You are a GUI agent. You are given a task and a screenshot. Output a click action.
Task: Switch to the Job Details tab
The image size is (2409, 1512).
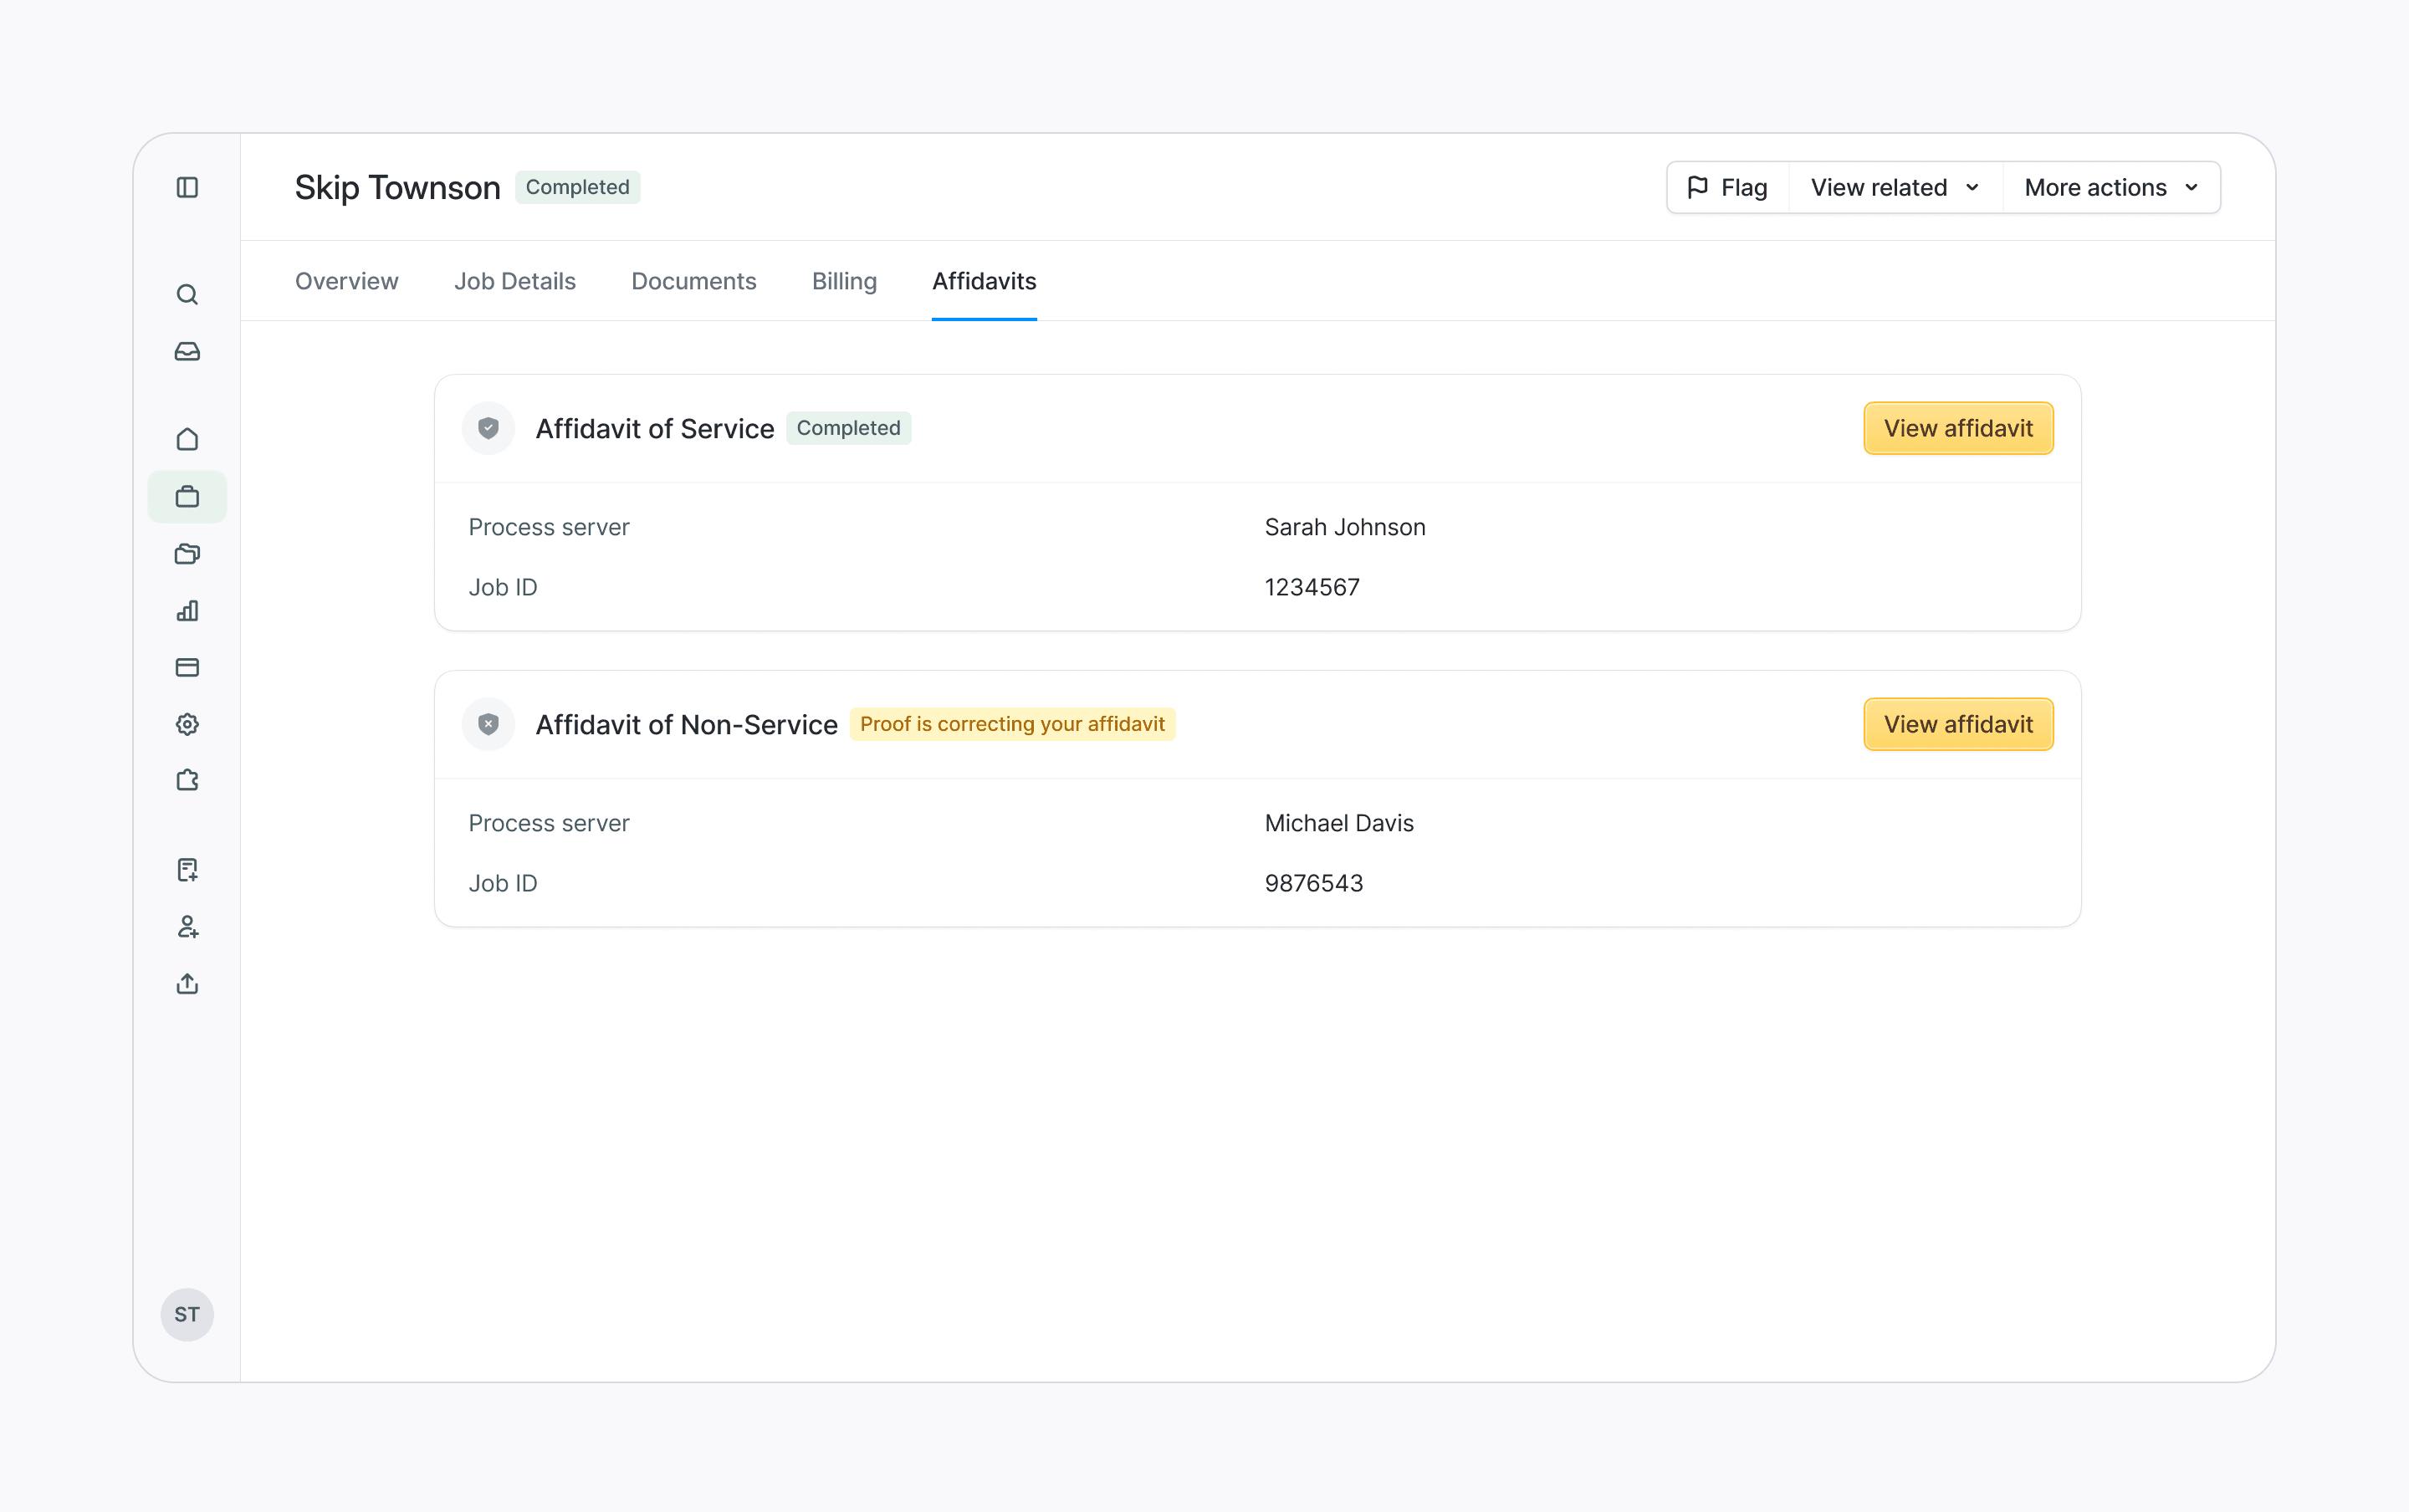[514, 281]
